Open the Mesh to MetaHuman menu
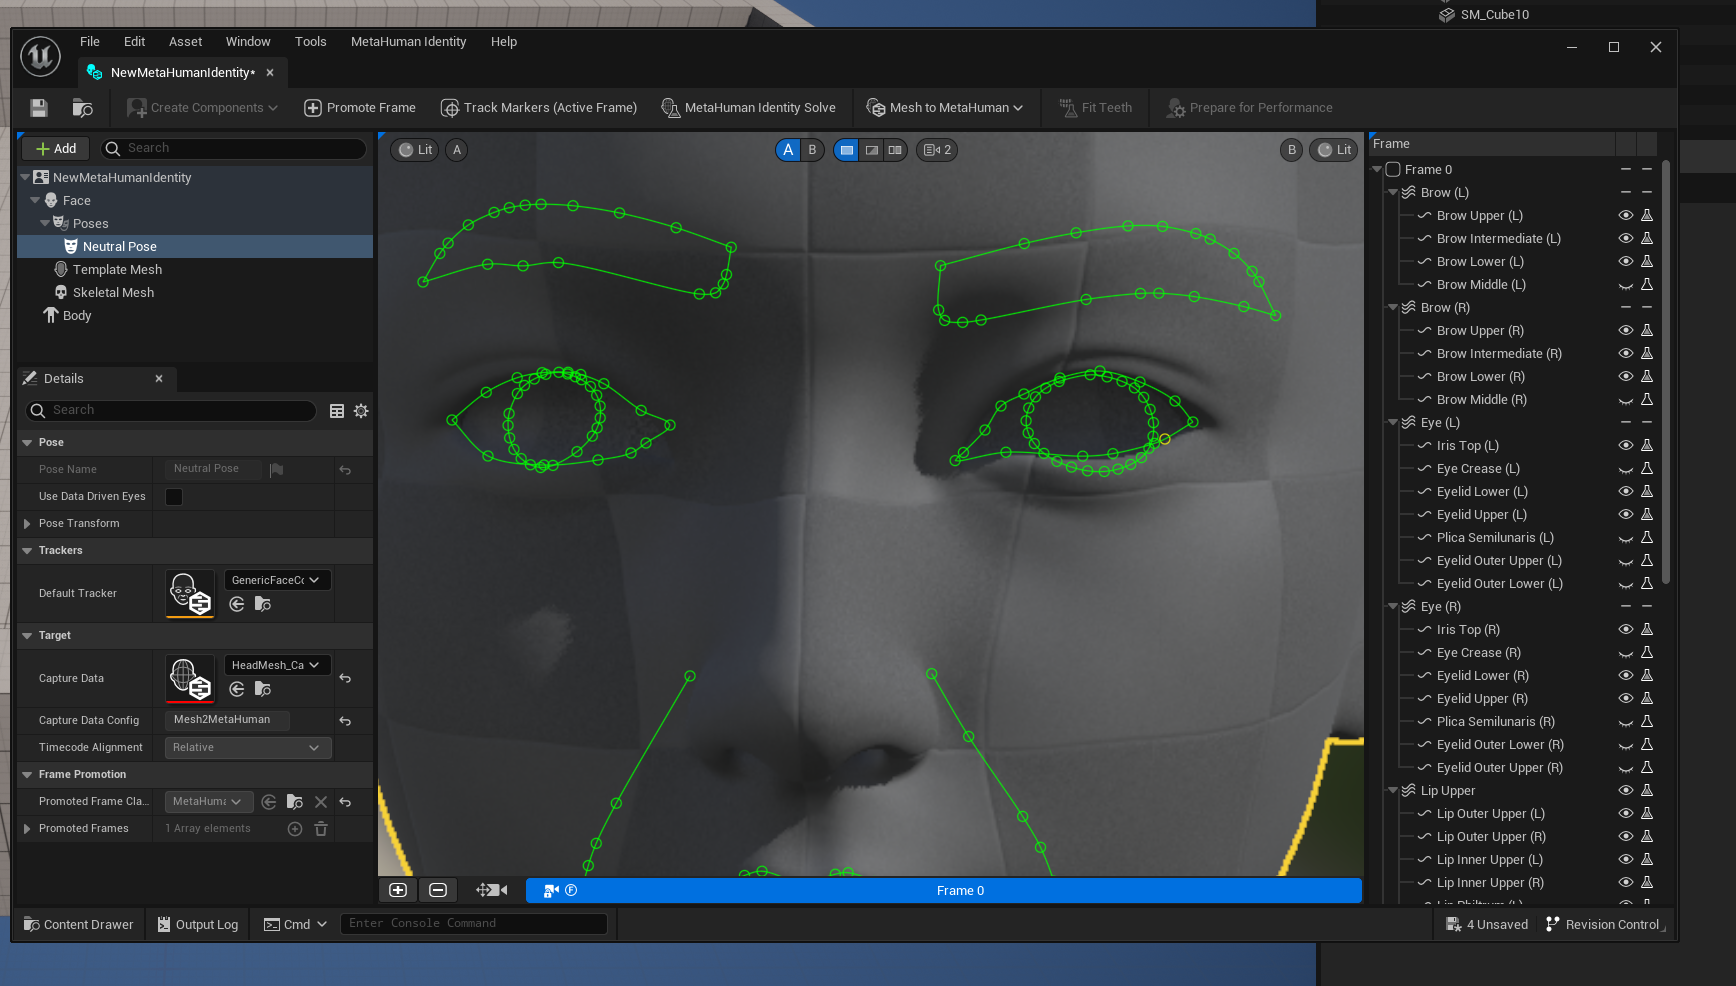This screenshot has height=986, width=1736. tap(945, 108)
